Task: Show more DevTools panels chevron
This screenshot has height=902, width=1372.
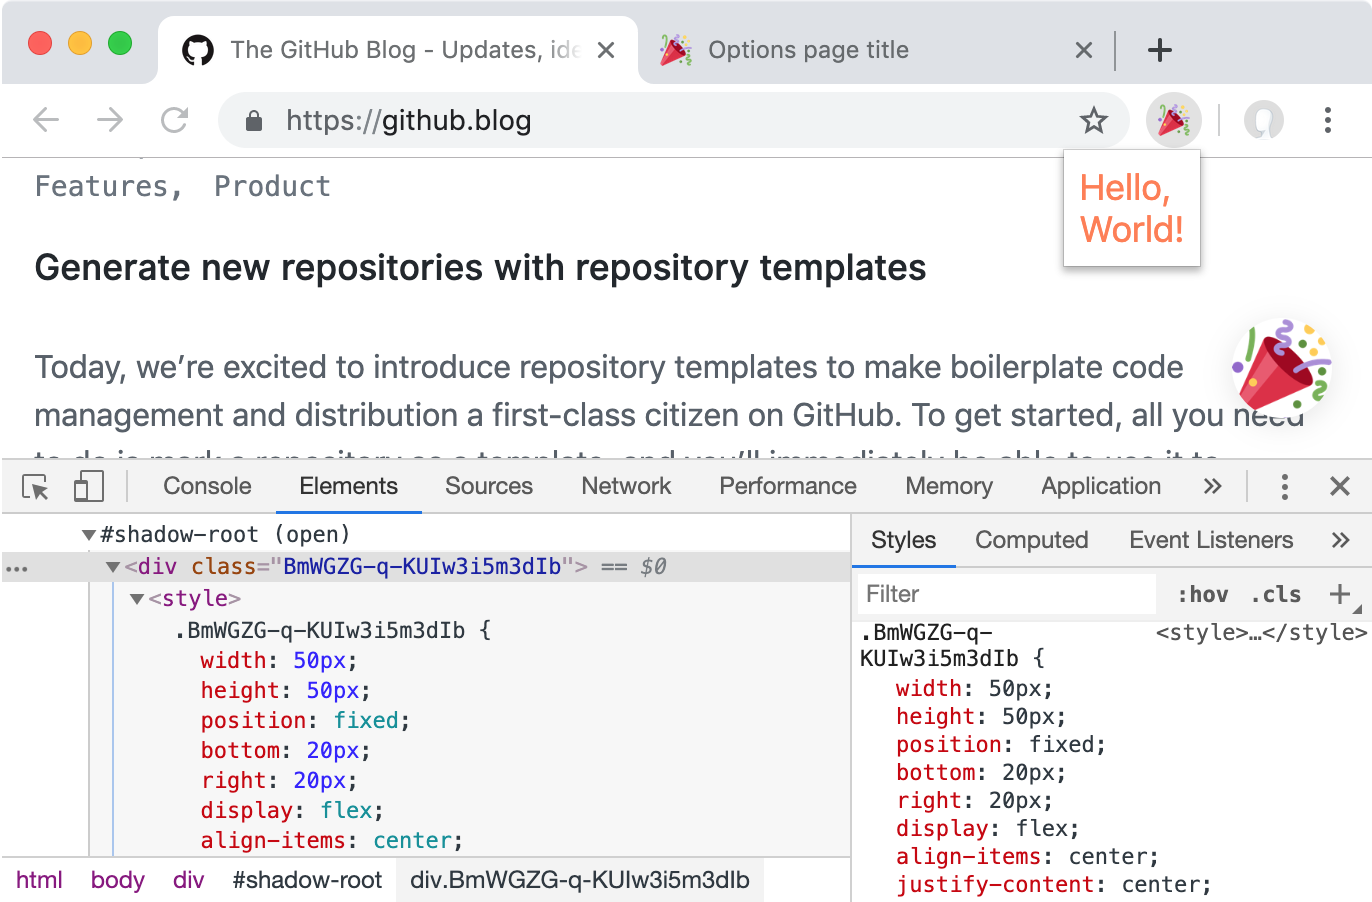Action: click(x=1212, y=487)
